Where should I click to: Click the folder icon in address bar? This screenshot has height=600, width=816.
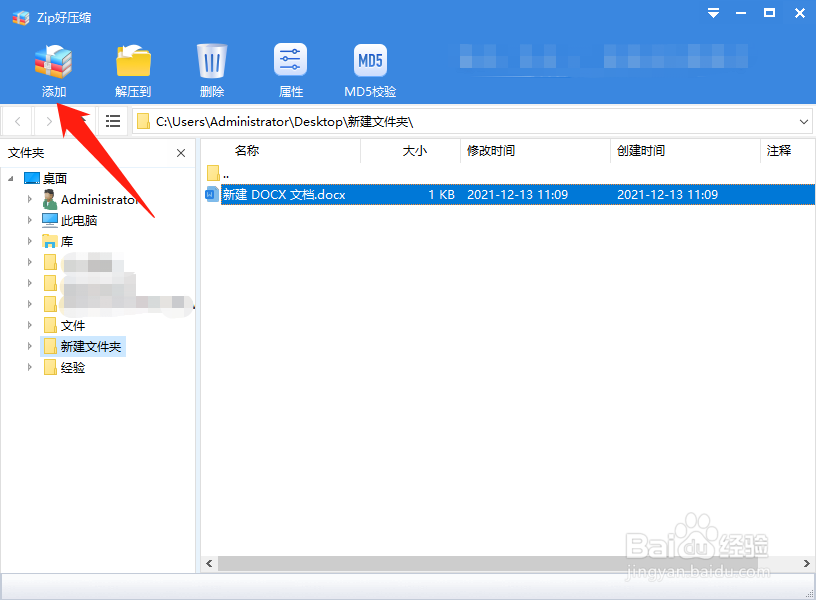coord(143,122)
